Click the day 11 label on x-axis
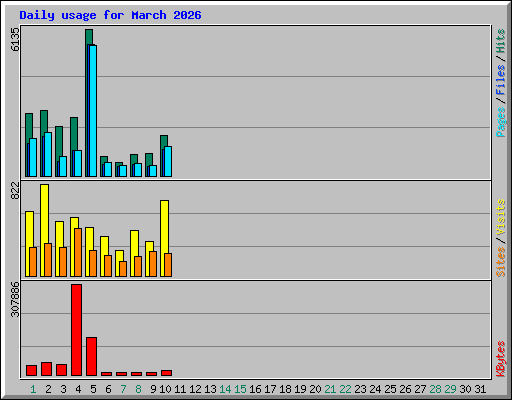The height and width of the screenshot is (400, 512). 180,389
